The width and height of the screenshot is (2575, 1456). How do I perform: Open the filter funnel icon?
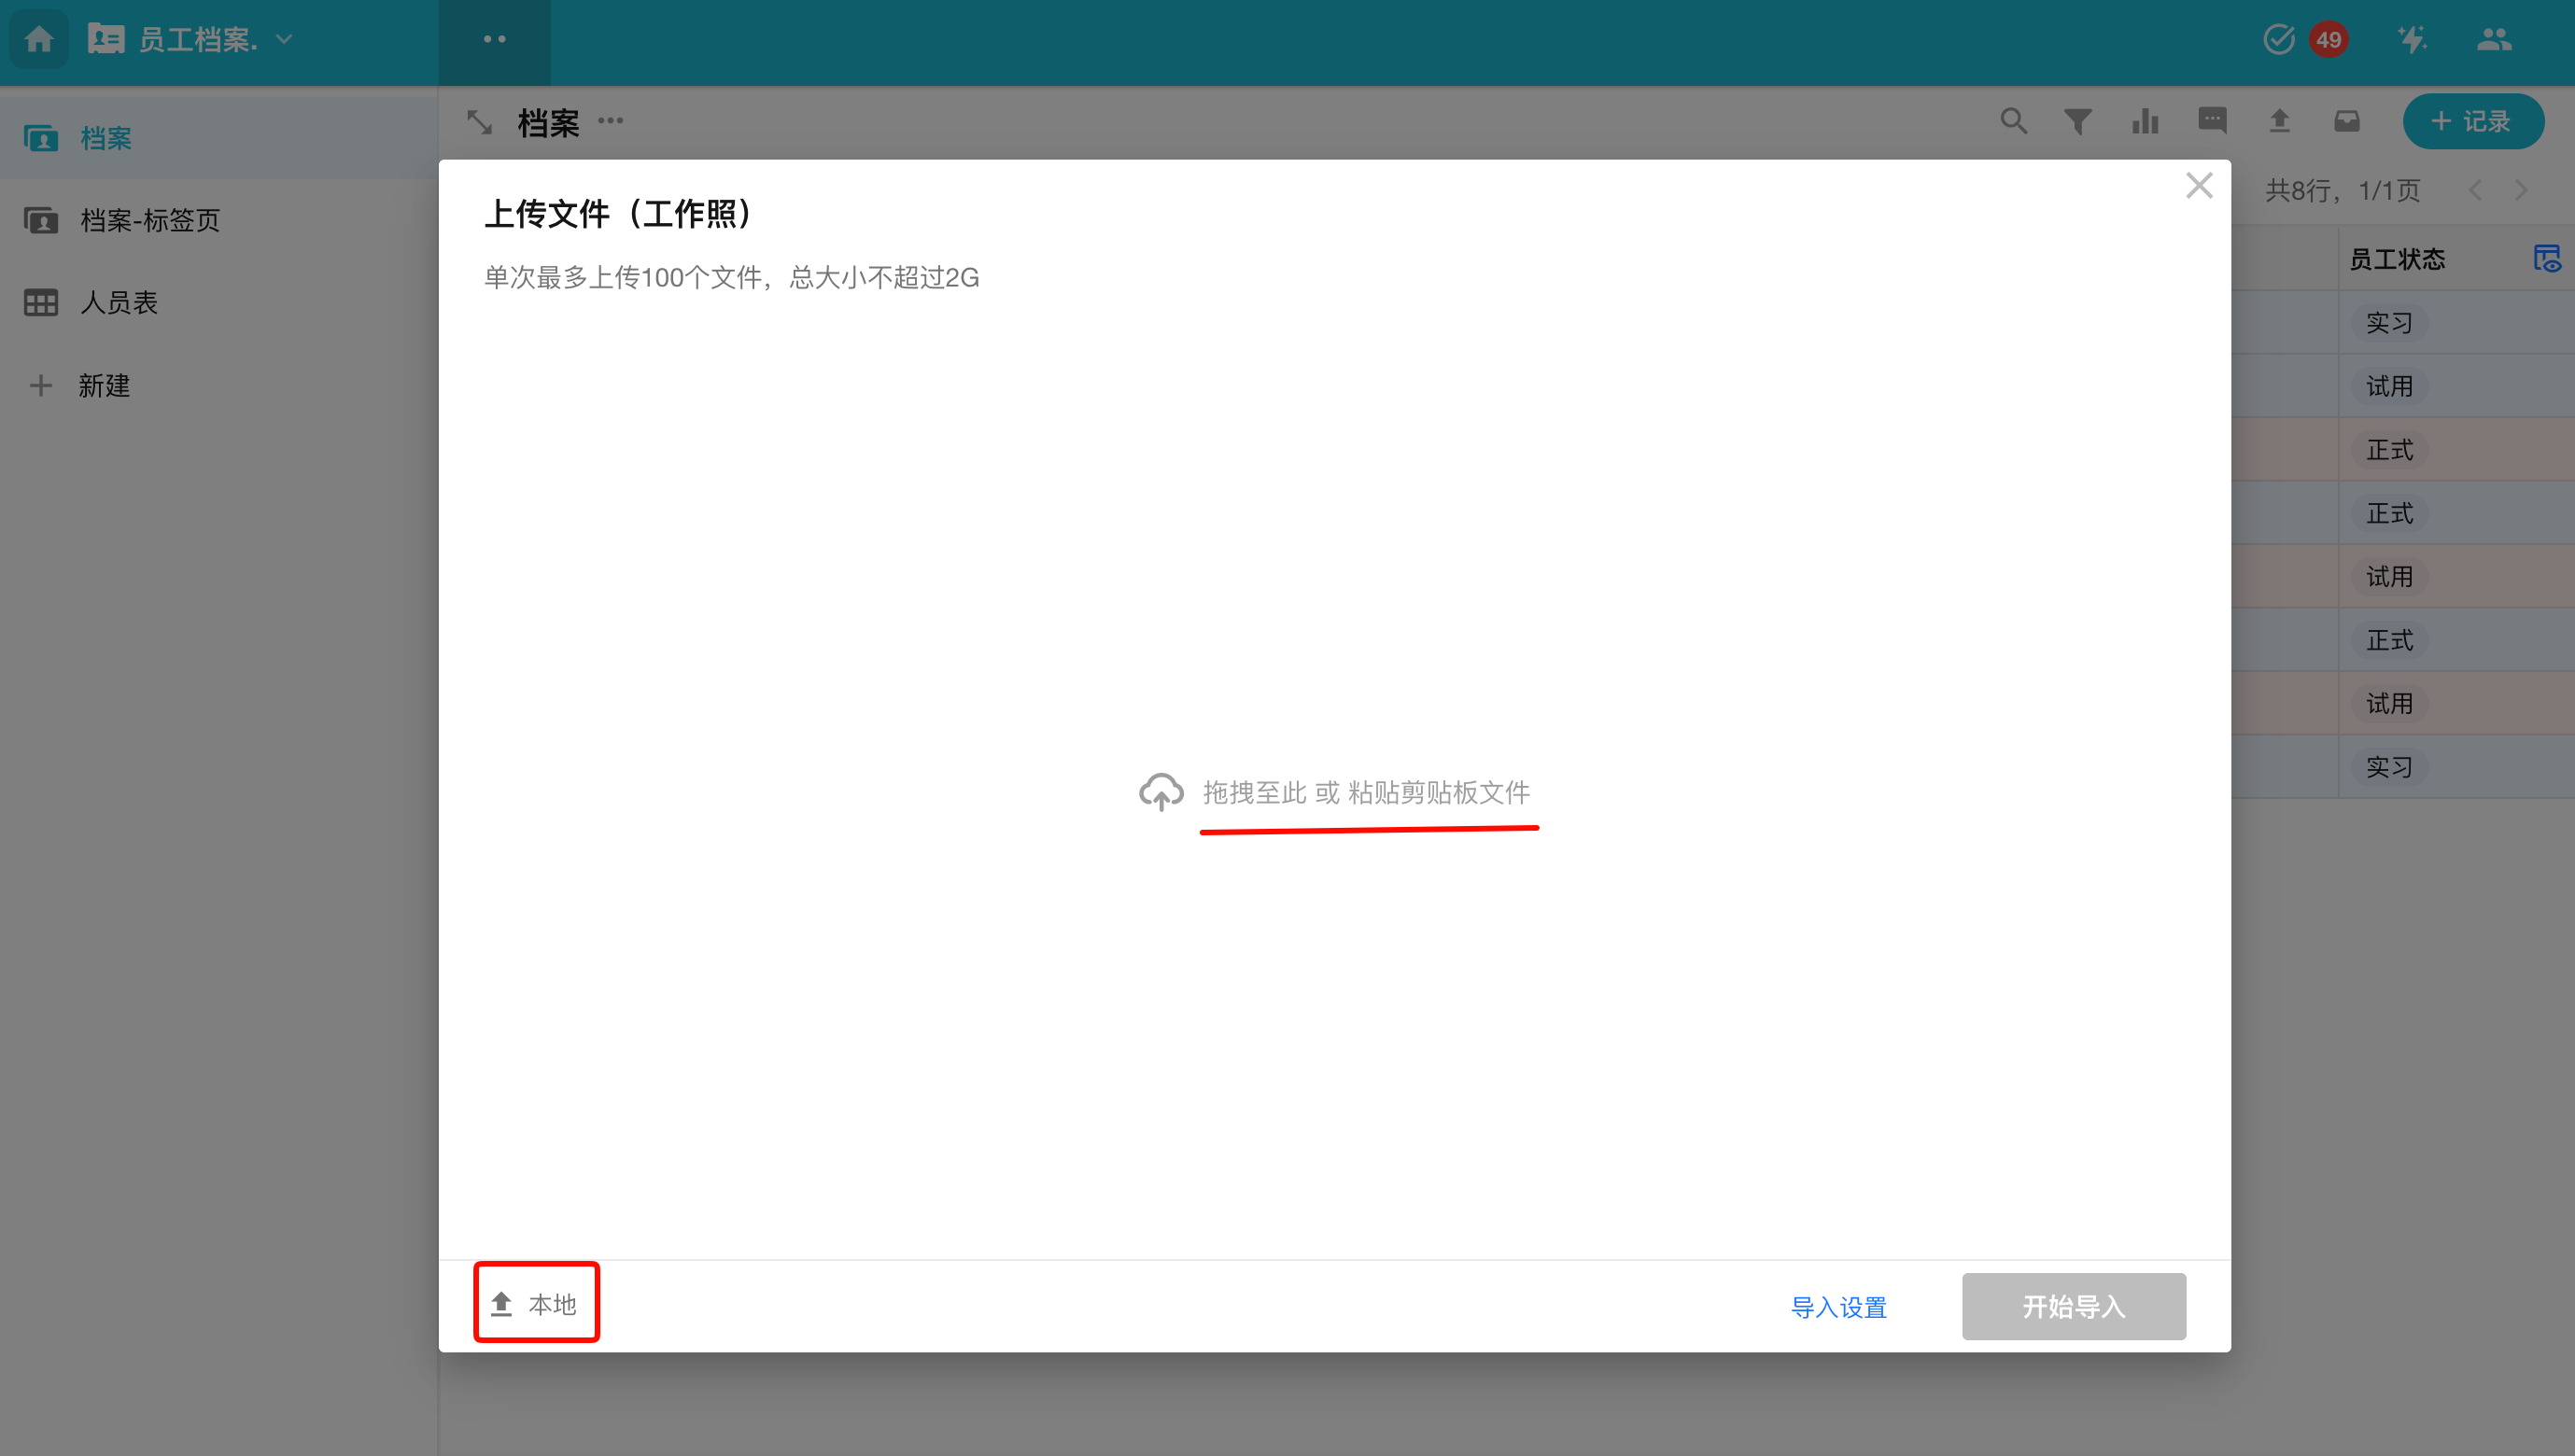coord(2078,121)
